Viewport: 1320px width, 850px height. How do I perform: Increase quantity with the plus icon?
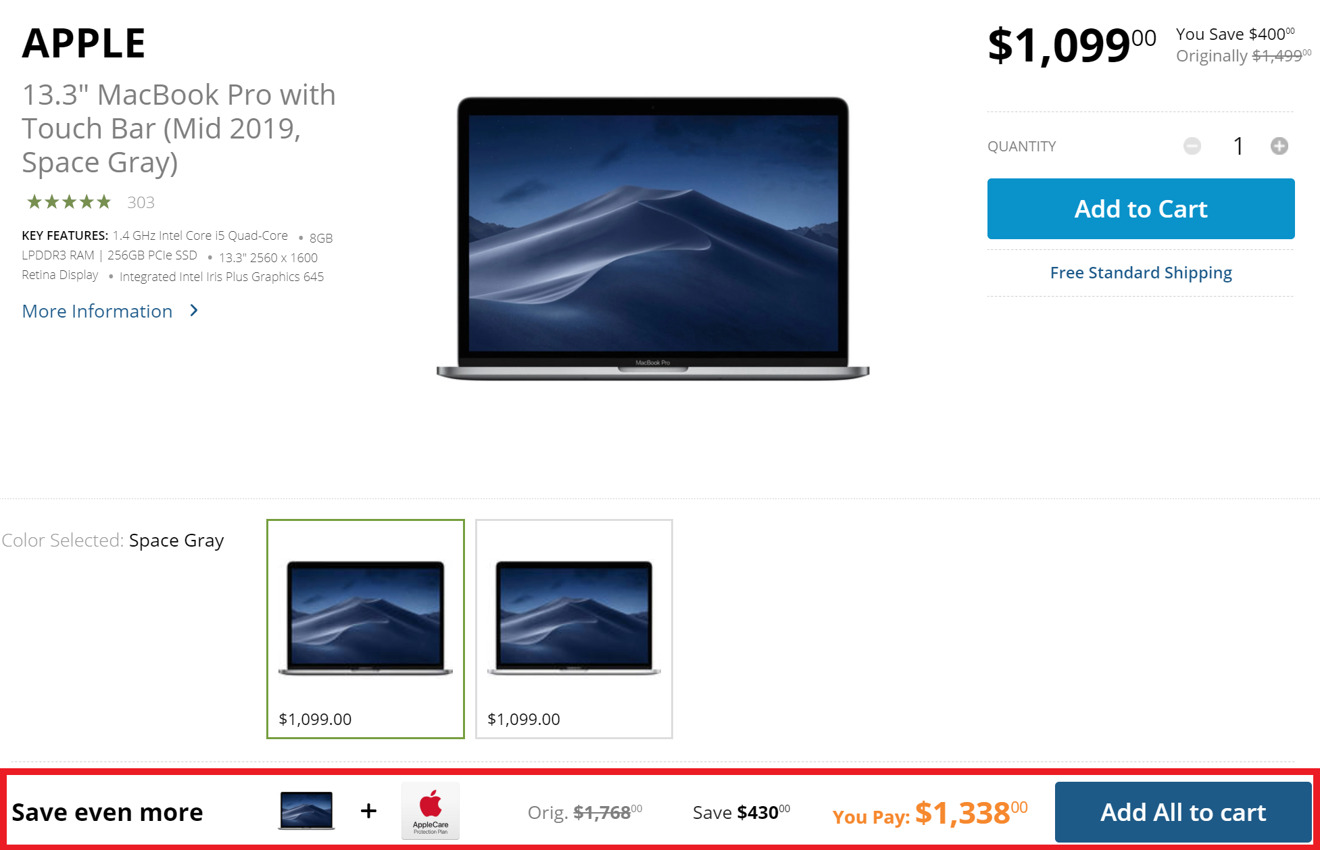pos(1279,146)
